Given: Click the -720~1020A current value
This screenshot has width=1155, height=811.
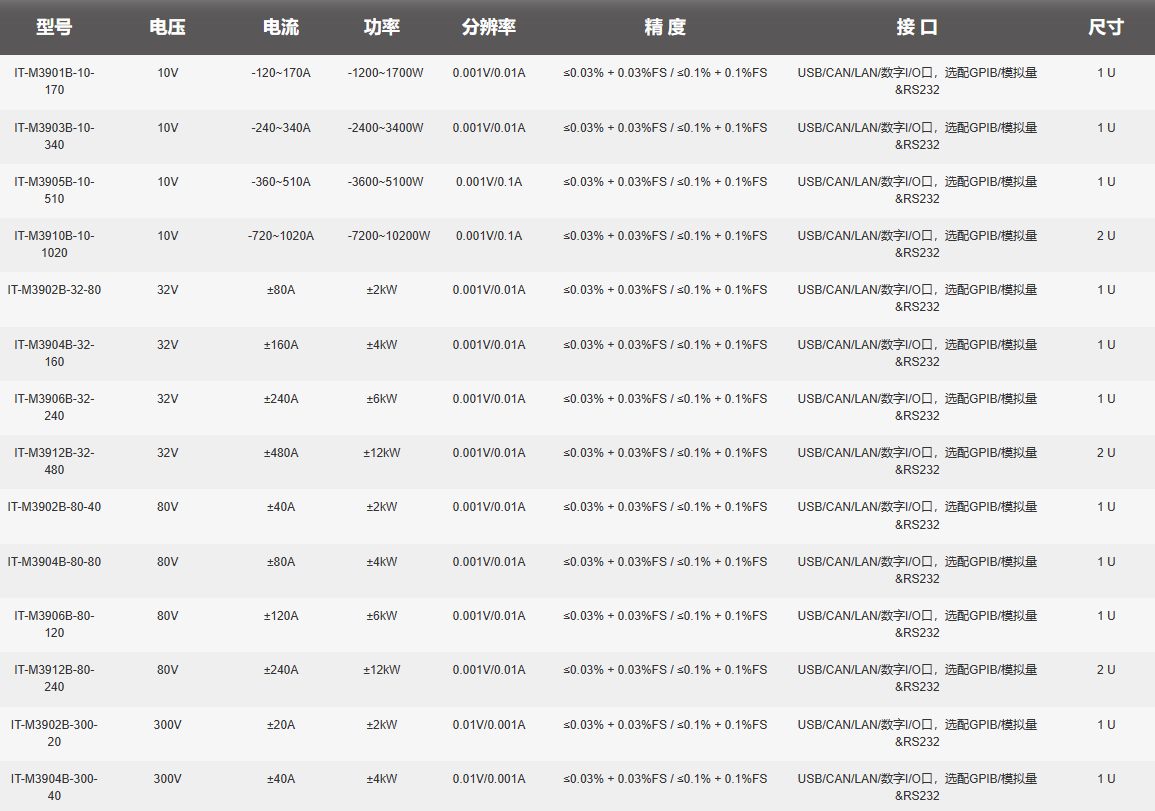Looking at the screenshot, I should (x=281, y=236).
